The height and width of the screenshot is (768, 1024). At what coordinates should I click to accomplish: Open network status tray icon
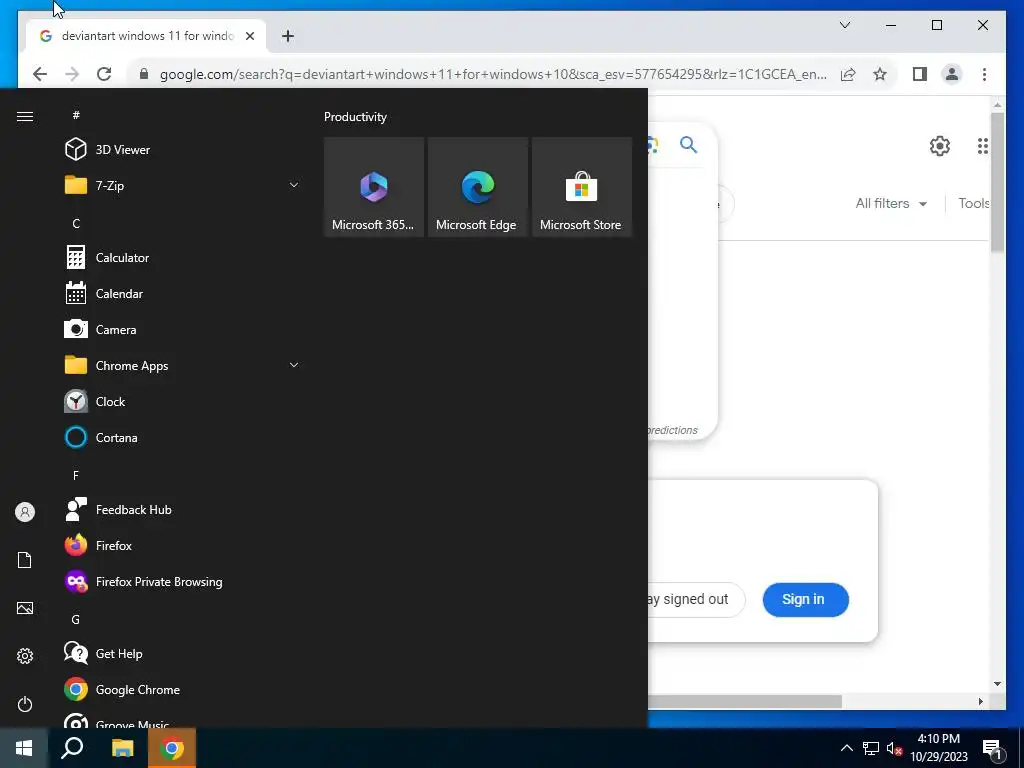tap(871, 748)
